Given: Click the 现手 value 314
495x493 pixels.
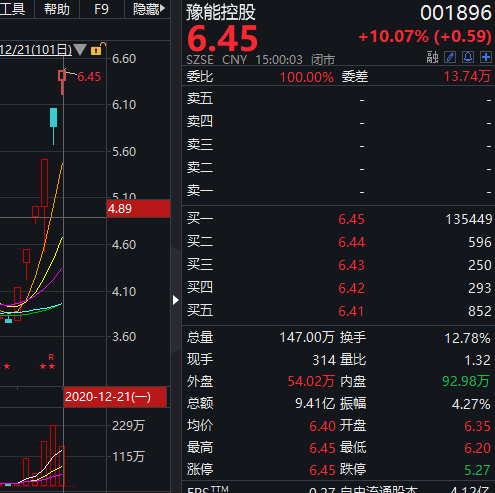Looking at the screenshot, I should pyautogui.click(x=324, y=360).
